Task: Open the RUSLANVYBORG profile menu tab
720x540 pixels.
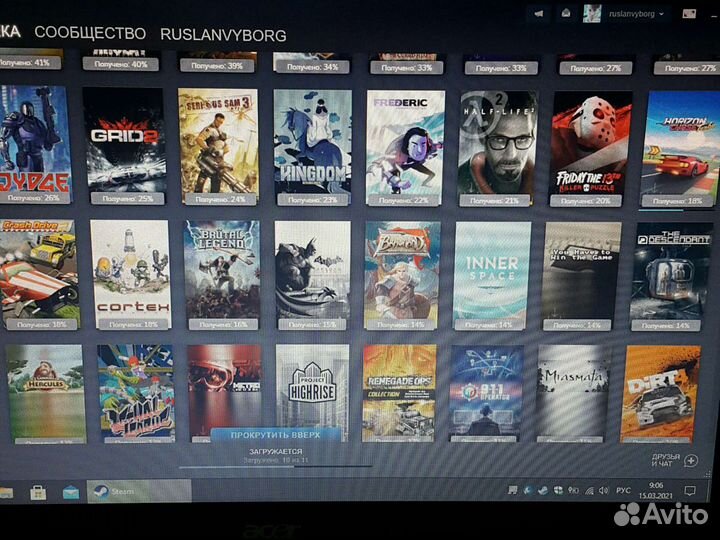Action: [x=223, y=35]
